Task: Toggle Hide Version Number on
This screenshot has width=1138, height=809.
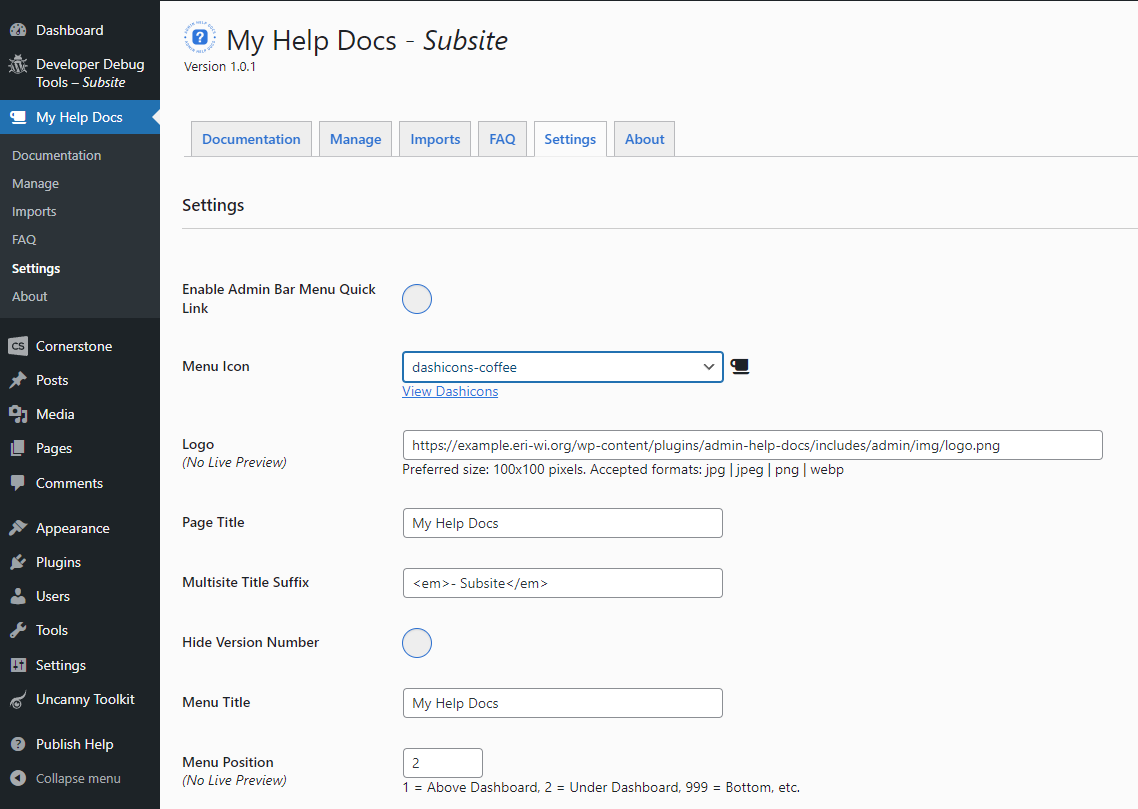Action: tap(417, 642)
